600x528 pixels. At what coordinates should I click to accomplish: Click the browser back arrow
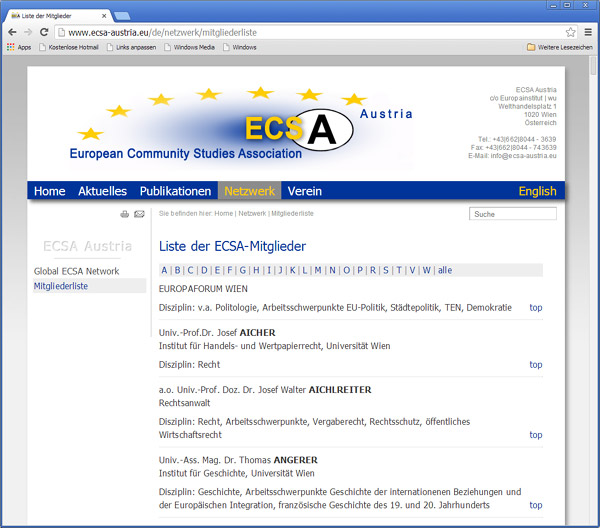pos(12,32)
